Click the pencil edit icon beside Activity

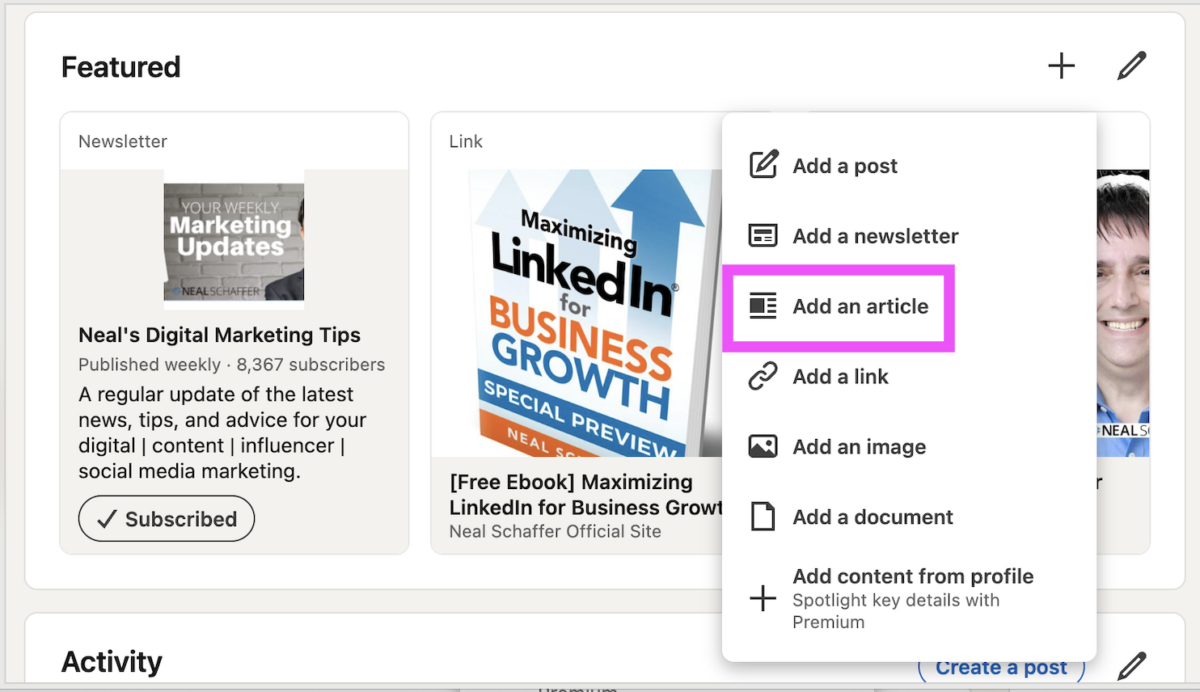click(x=1131, y=666)
